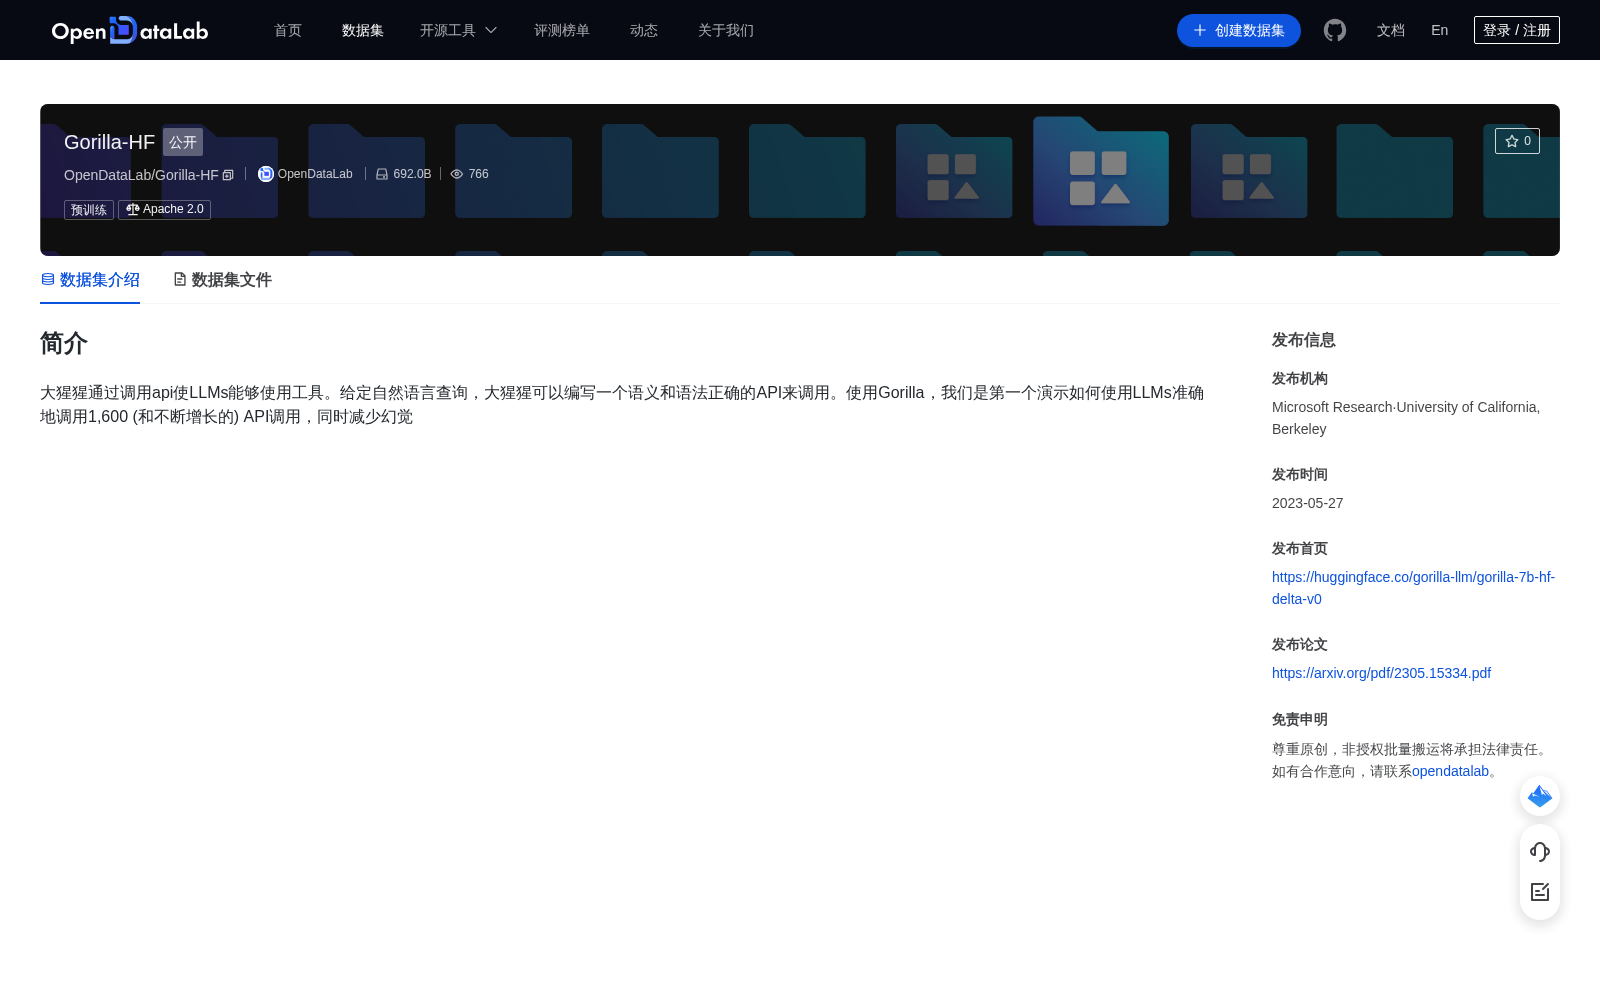Click the Microsoft Research publisher text

pos(1406,418)
